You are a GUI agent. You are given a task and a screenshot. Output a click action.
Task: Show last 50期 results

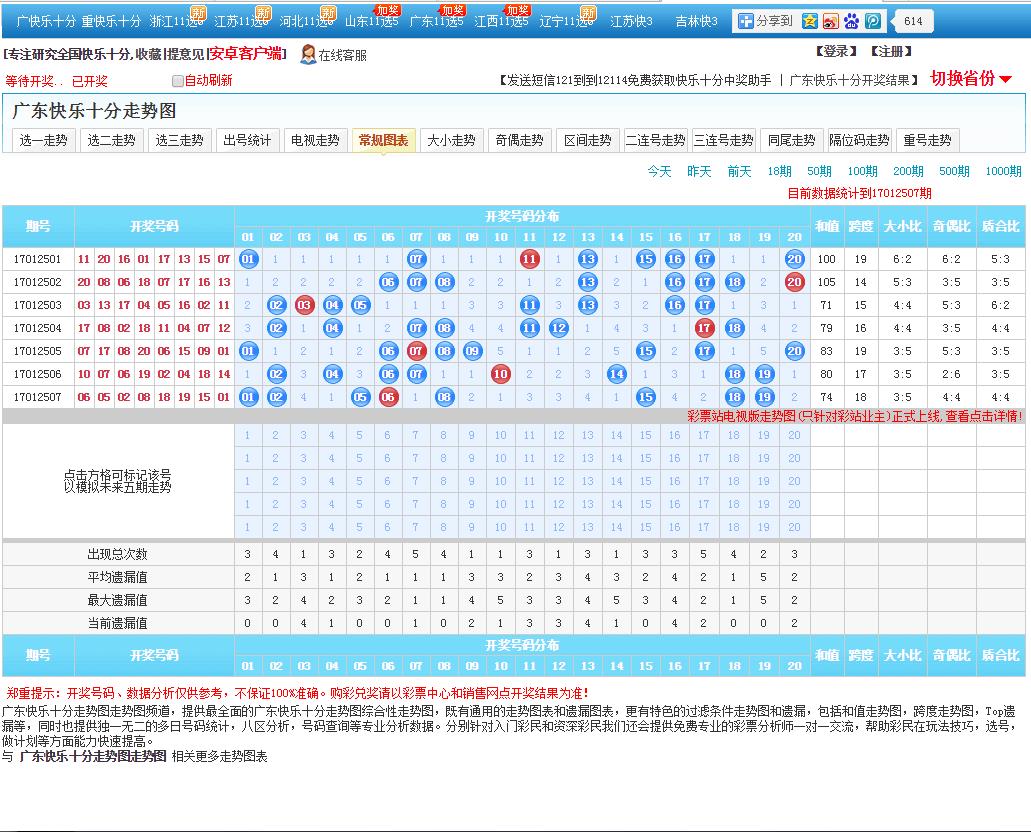(819, 171)
